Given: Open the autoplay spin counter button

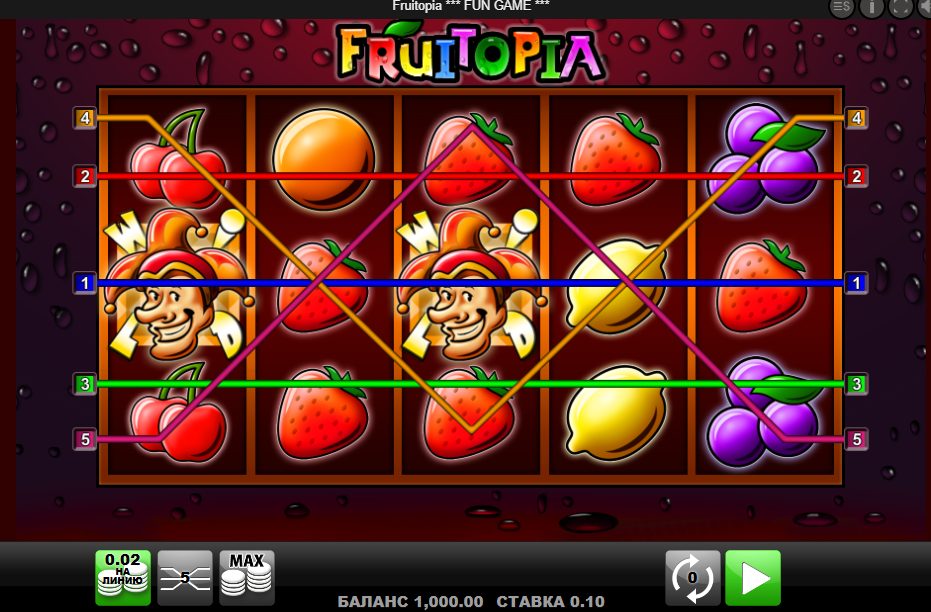Looking at the screenshot, I should point(692,578).
